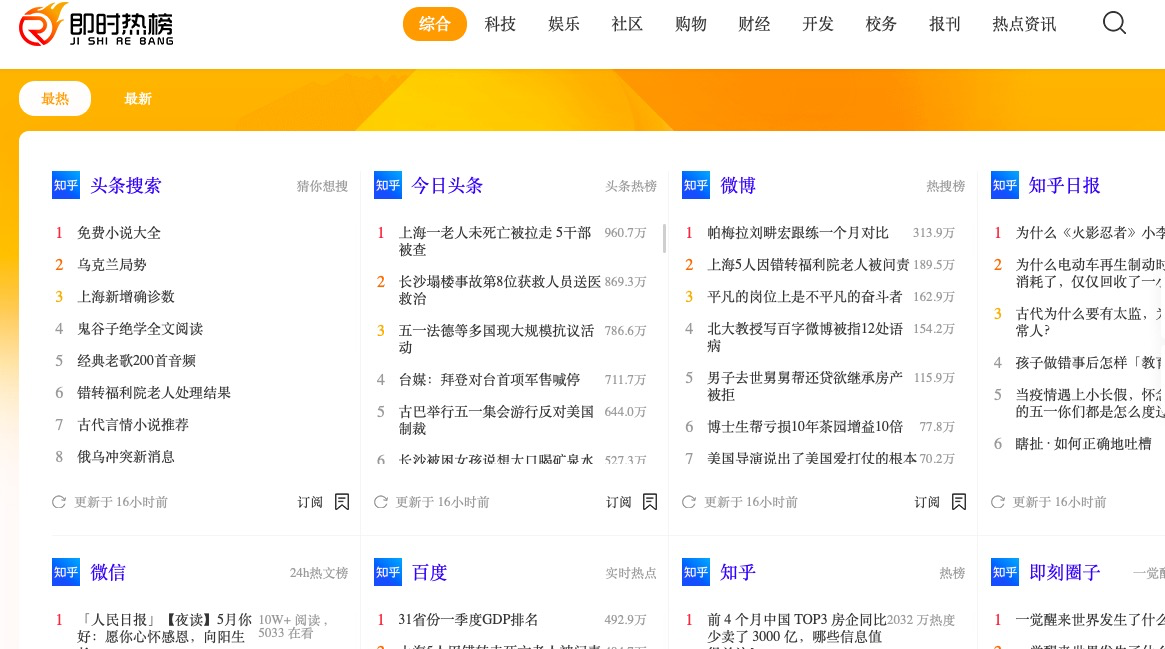The image size is (1165, 649).
Task: Open 平凡的岗位上是不平凡的奋斗者 topic
Action: point(805,296)
